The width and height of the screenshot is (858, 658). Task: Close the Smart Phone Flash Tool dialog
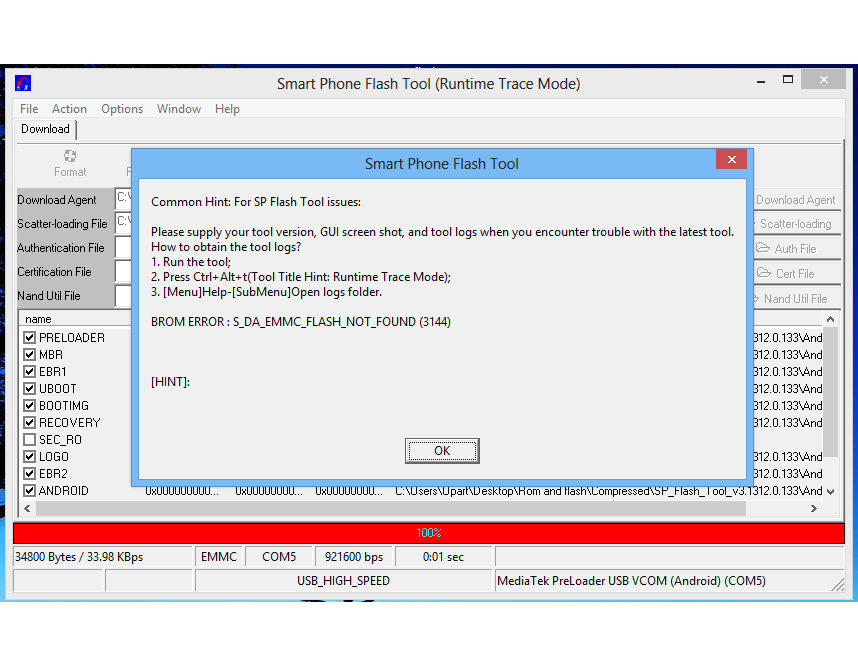(x=731, y=159)
